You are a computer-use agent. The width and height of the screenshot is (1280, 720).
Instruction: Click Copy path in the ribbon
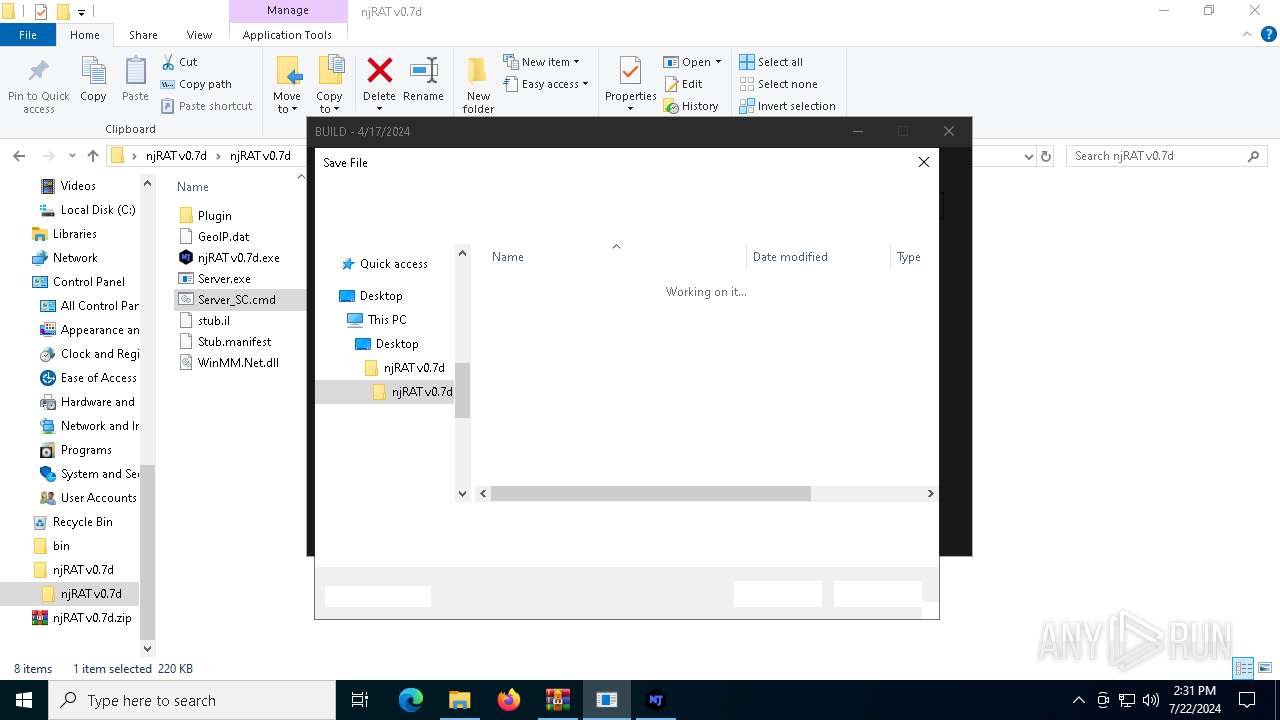tap(196, 84)
